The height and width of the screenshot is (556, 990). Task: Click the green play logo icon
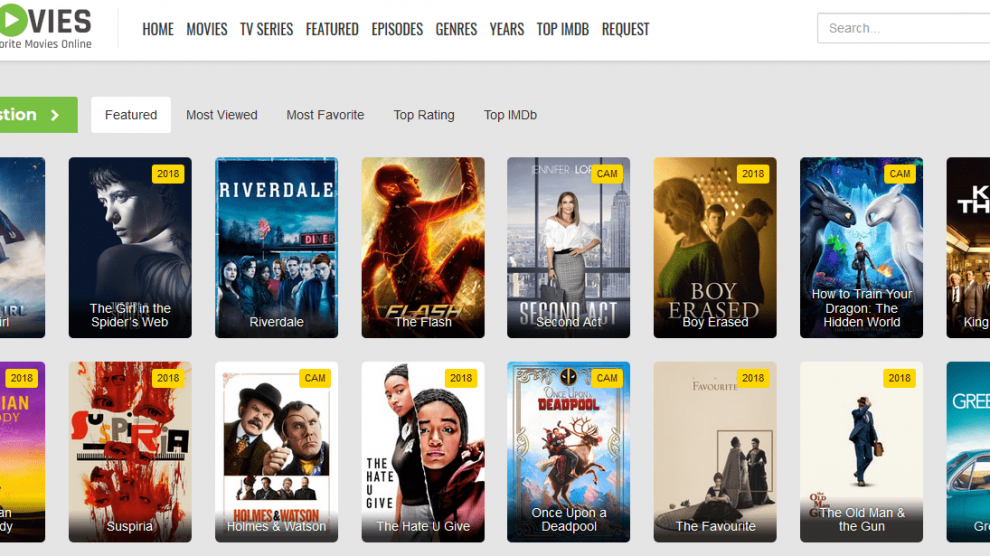coord(12,20)
